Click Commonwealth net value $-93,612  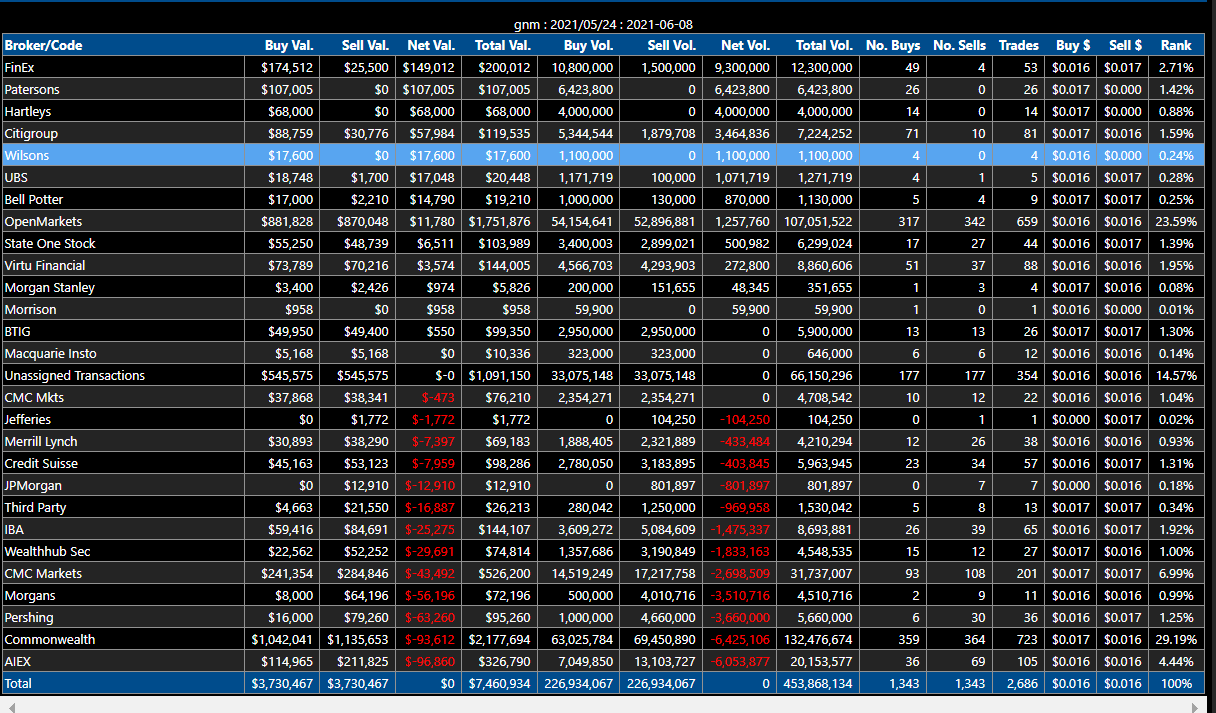430,639
